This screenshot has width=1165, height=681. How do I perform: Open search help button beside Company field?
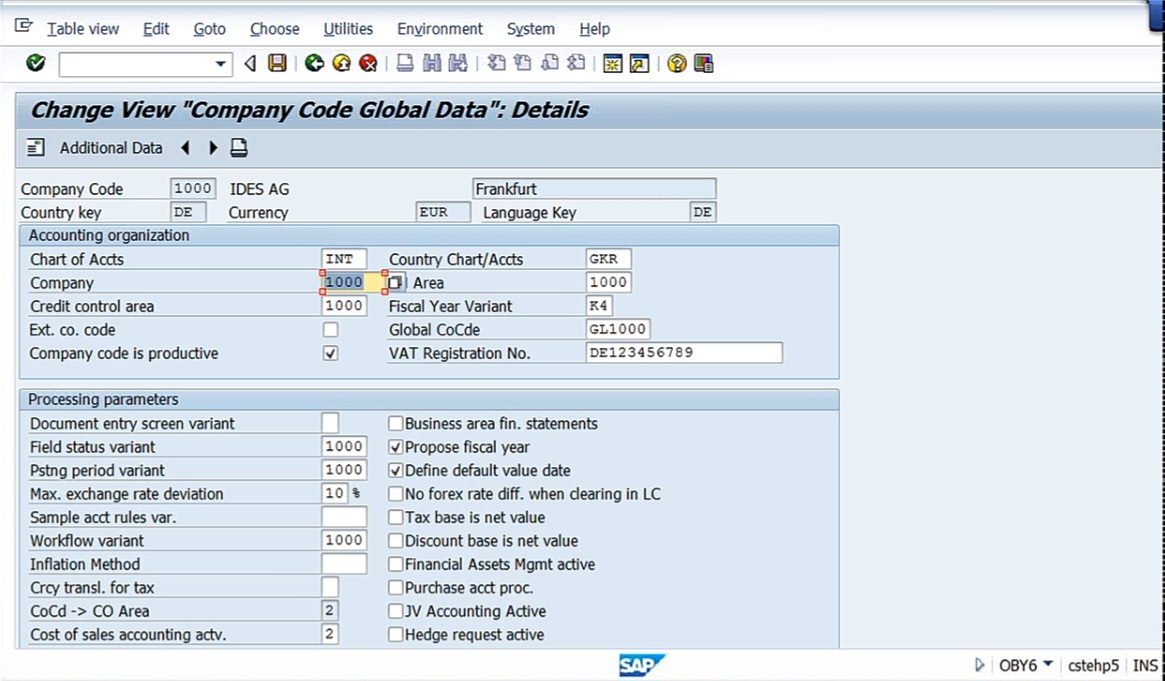pos(395,282)
